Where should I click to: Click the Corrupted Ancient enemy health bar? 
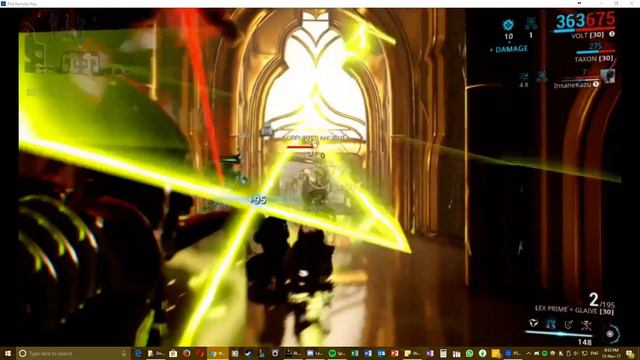coord(301,147)
